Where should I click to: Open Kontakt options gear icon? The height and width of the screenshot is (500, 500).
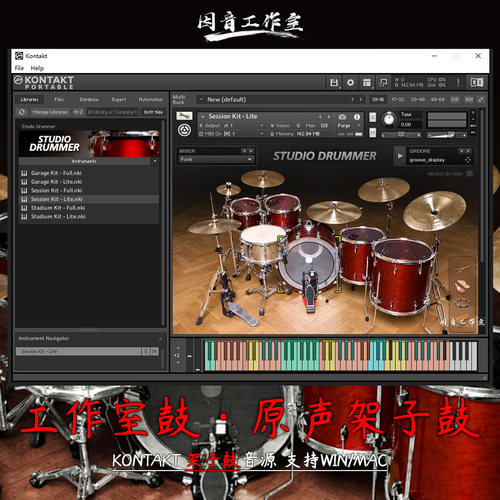click(350, 82)
